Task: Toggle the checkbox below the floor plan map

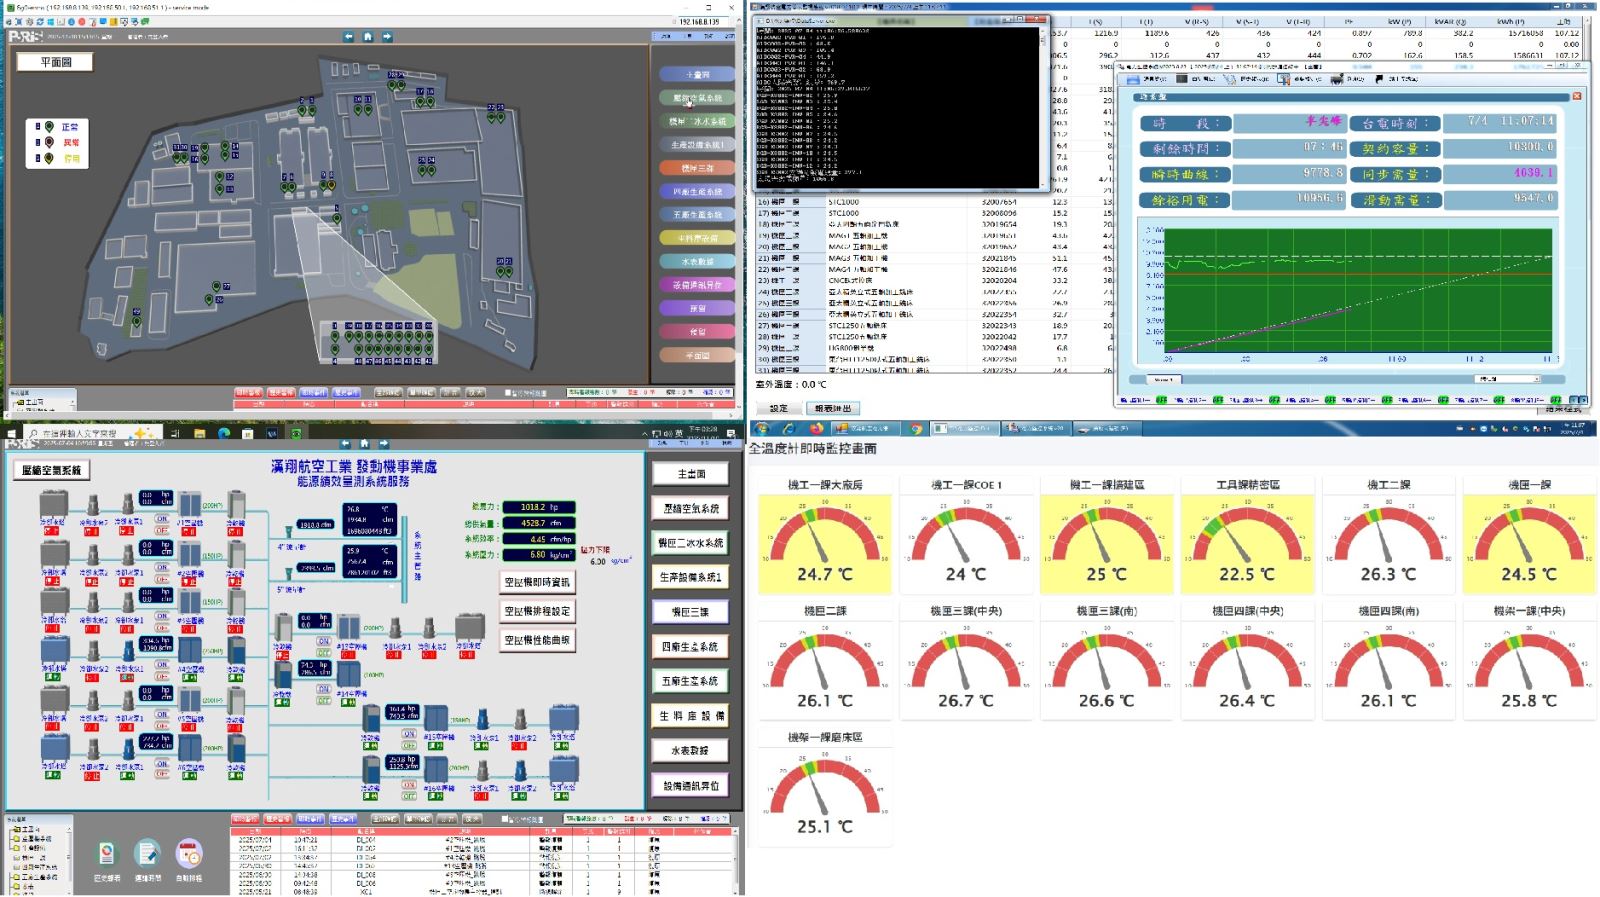Action: [508, 393]
